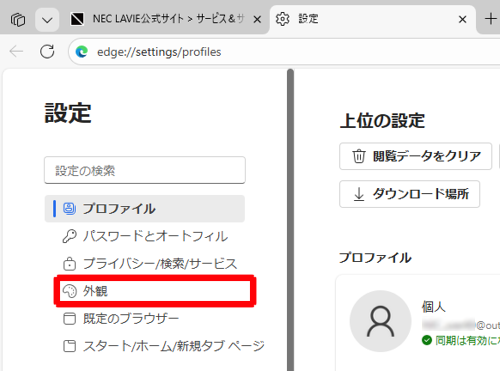Open the tab actions workspace icon
The width and height of the screenshot is (500, 371).
pyautogui.click(x=18, y=20)
